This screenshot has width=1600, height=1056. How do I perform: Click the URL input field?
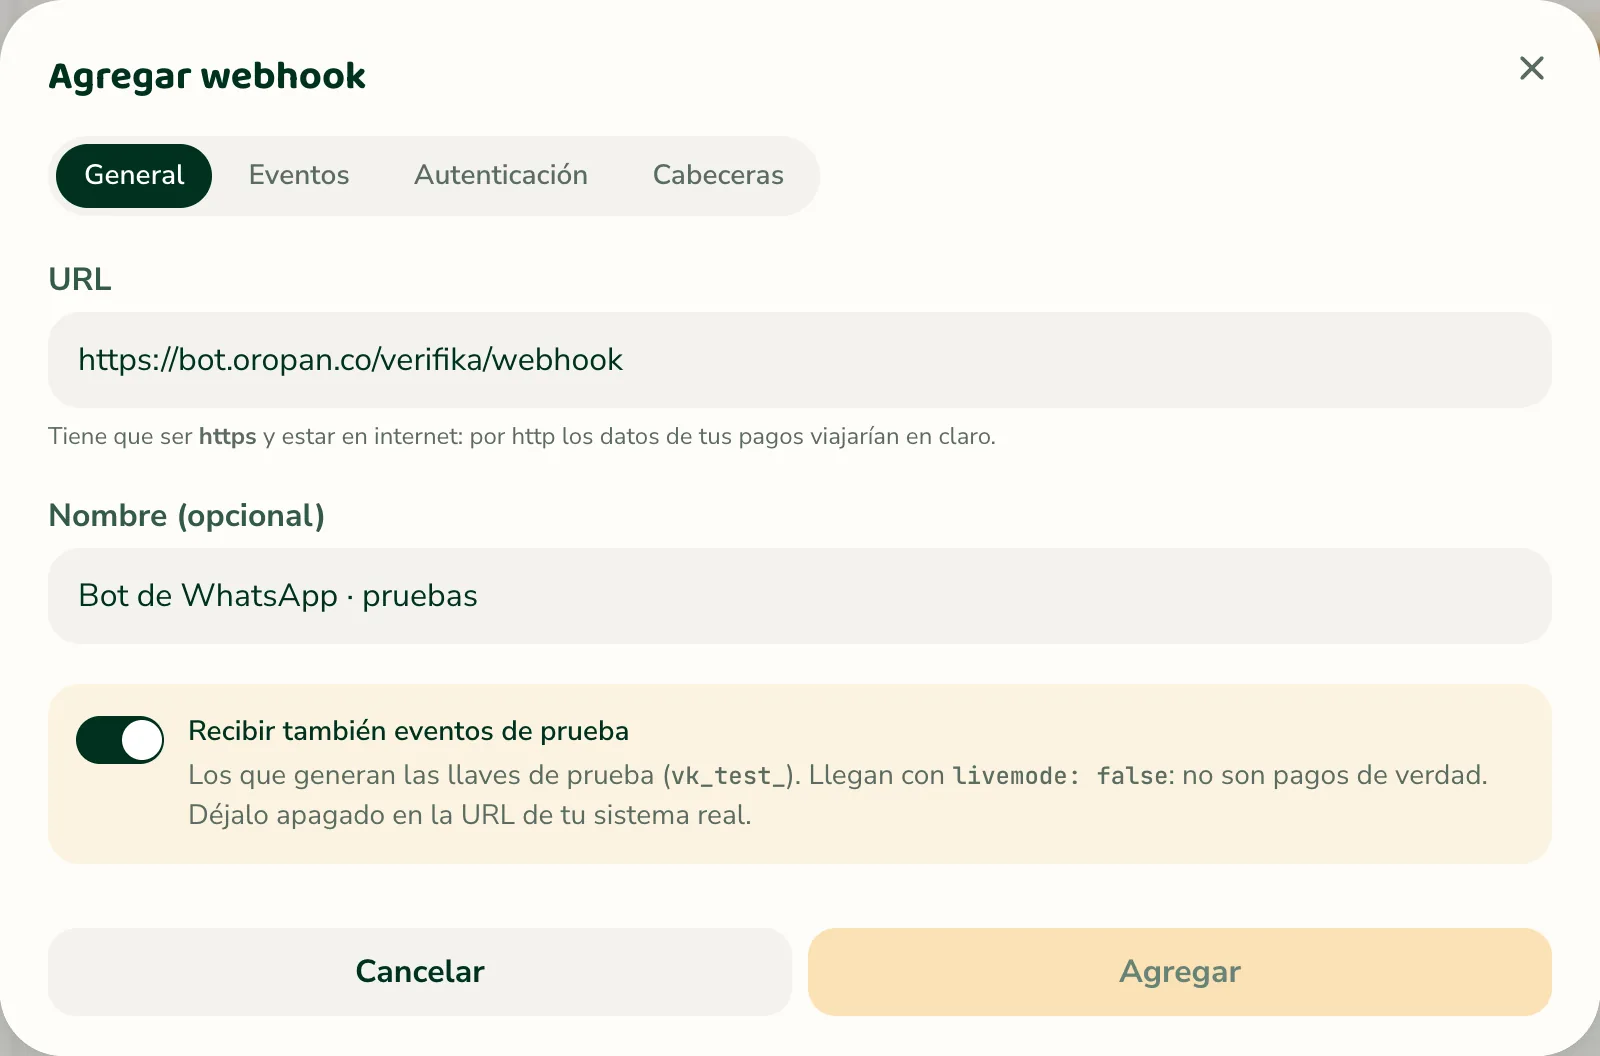point(800,360)
